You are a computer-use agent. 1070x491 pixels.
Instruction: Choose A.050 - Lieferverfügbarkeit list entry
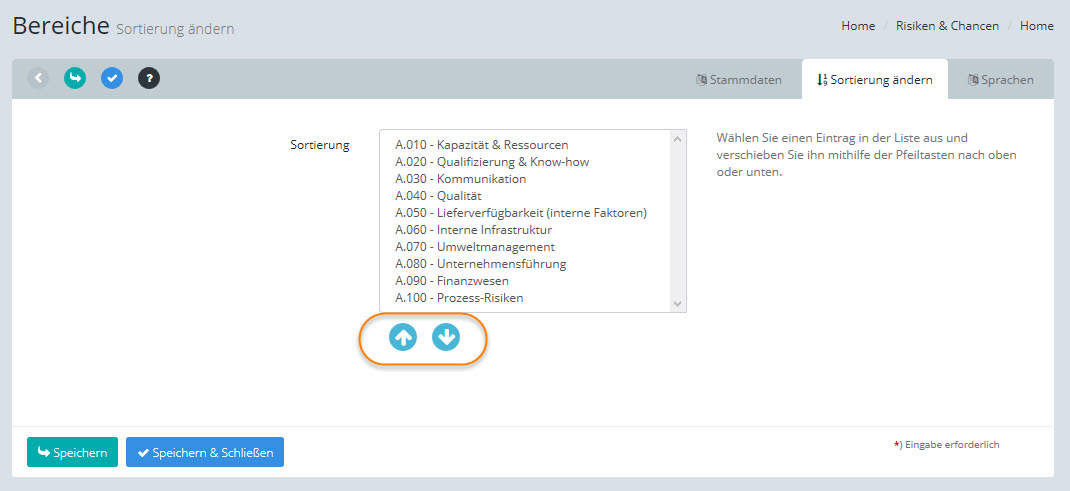click(x=520, y=213)
